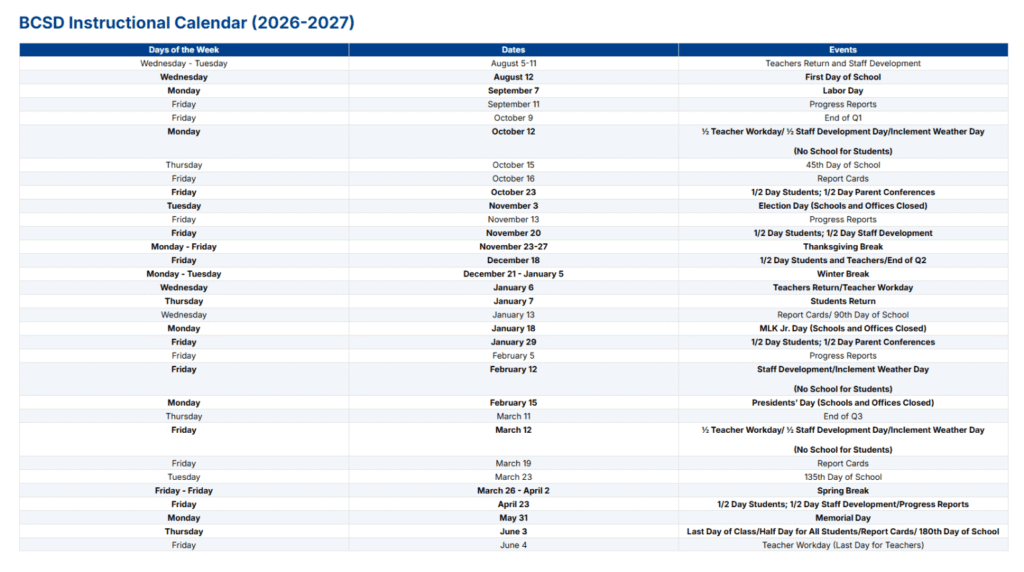Select the 'November 23-27' date cell
The height and width of the screenshot is (572, 1024).
point(513,247)
